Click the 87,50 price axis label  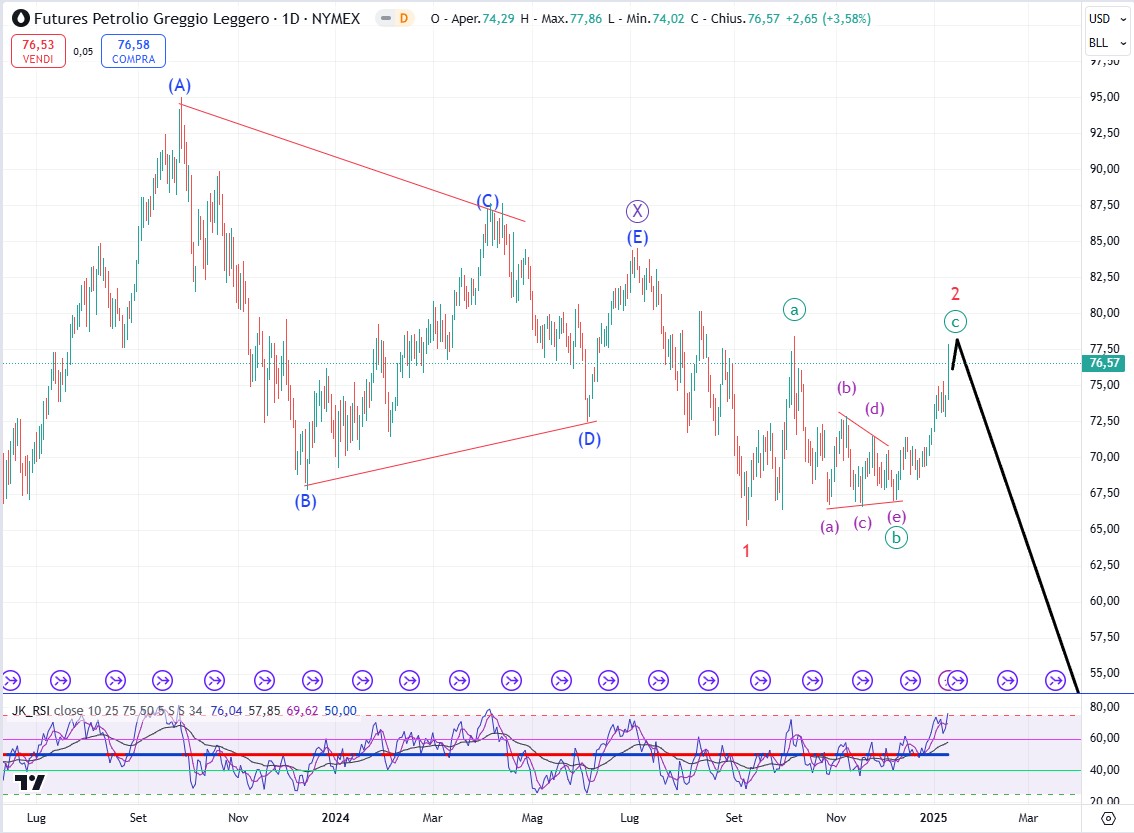tap(1104, 205)
